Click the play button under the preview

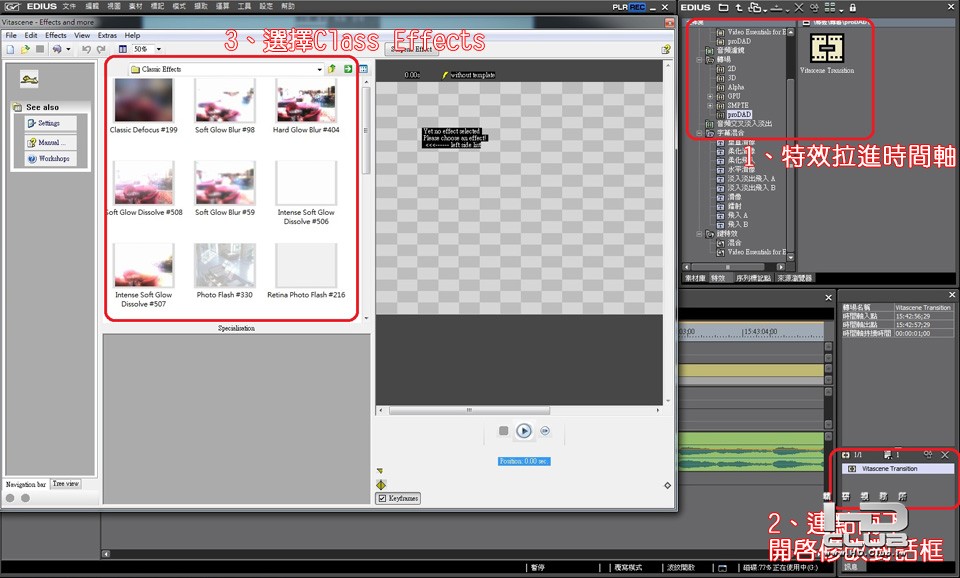tap(523, 431)
